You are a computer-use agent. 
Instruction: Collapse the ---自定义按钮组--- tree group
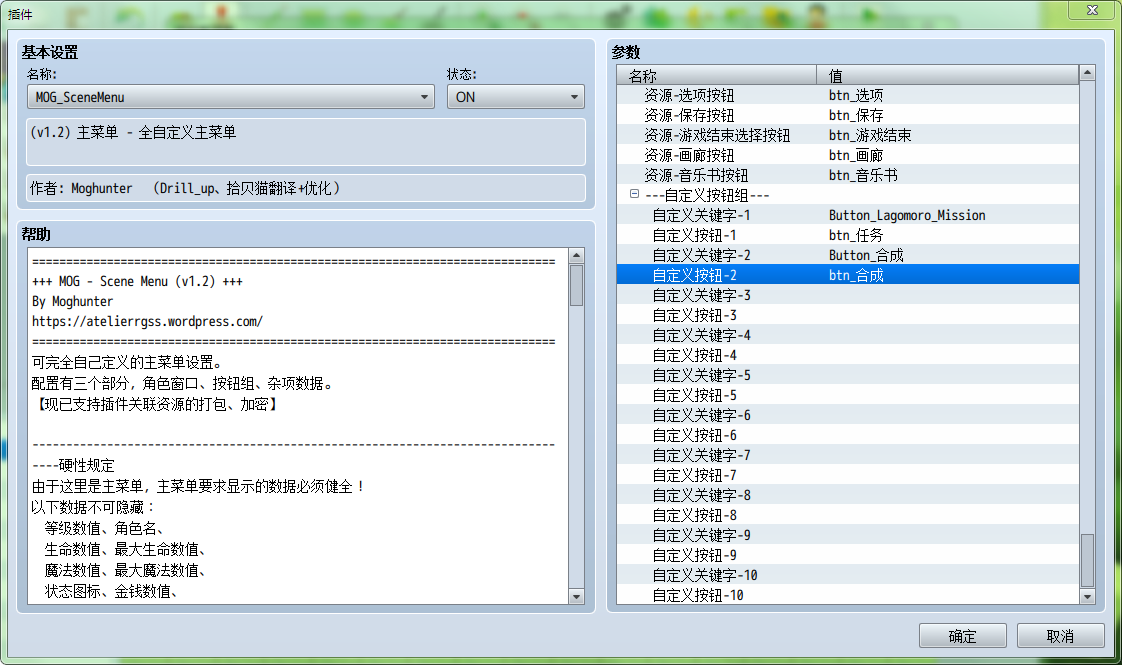(634, 194)
